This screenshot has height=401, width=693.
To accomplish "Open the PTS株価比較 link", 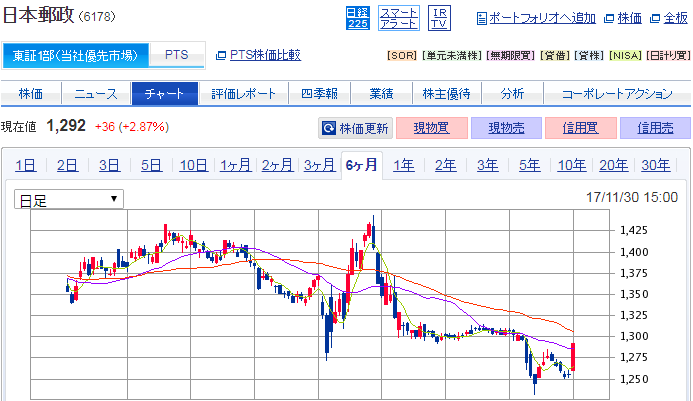I will coord(265,55).
